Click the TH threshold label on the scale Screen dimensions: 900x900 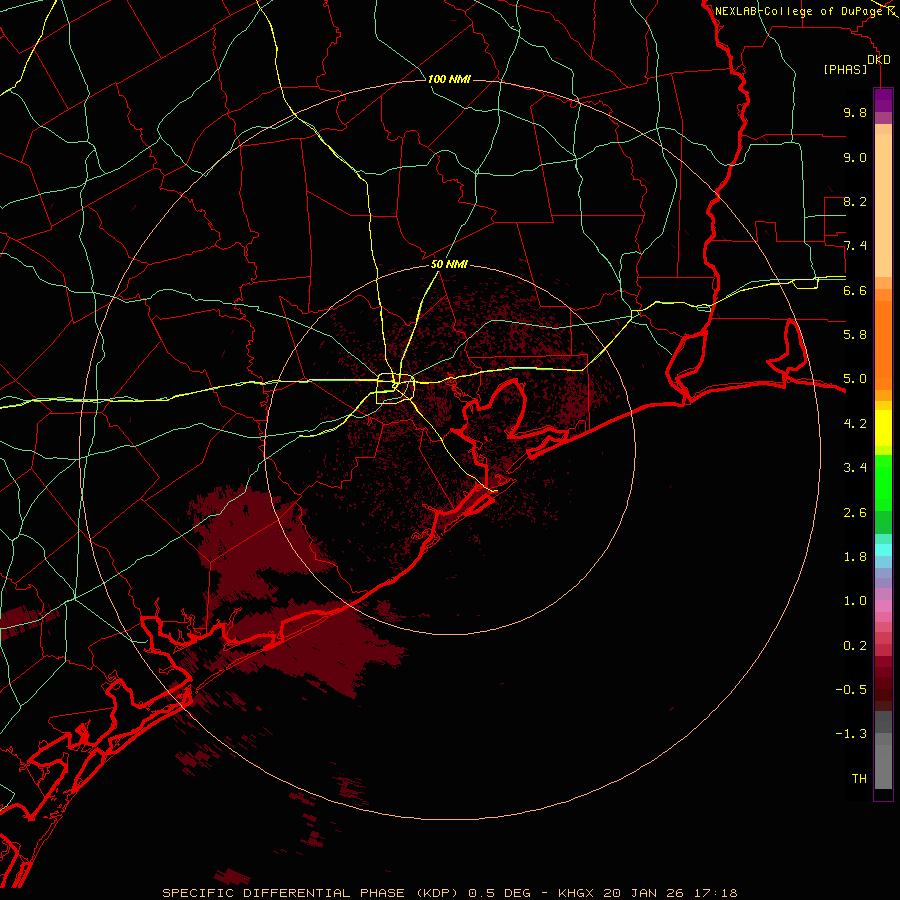[859, 778]
